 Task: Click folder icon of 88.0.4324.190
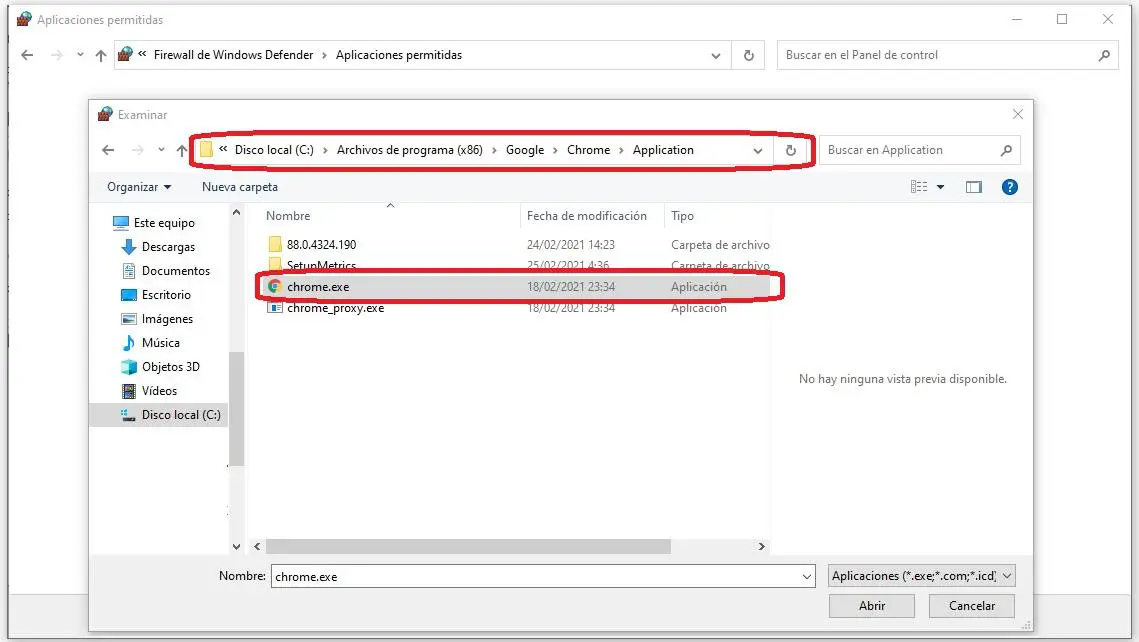(x=275, y=244)
